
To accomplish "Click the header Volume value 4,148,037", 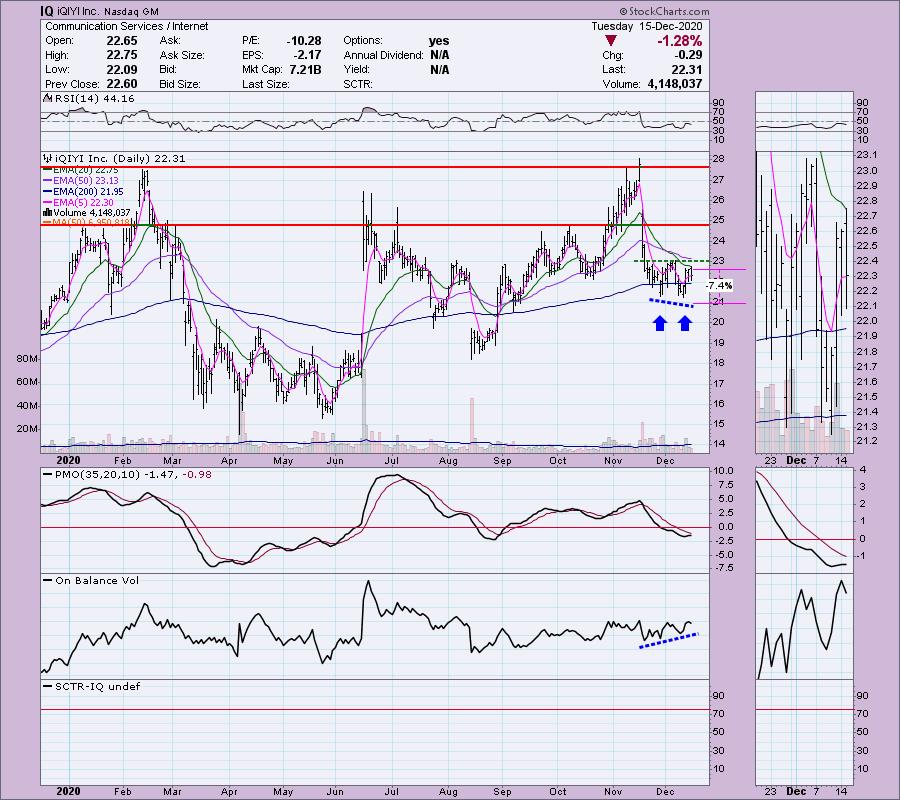I will point(674,84).
